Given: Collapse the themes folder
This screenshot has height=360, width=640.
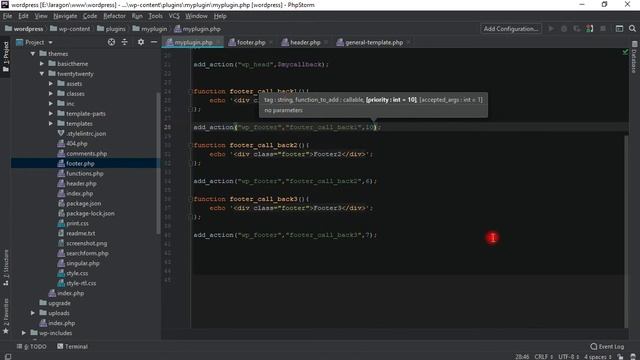Looking at the screenshot, I should [33, 54].
